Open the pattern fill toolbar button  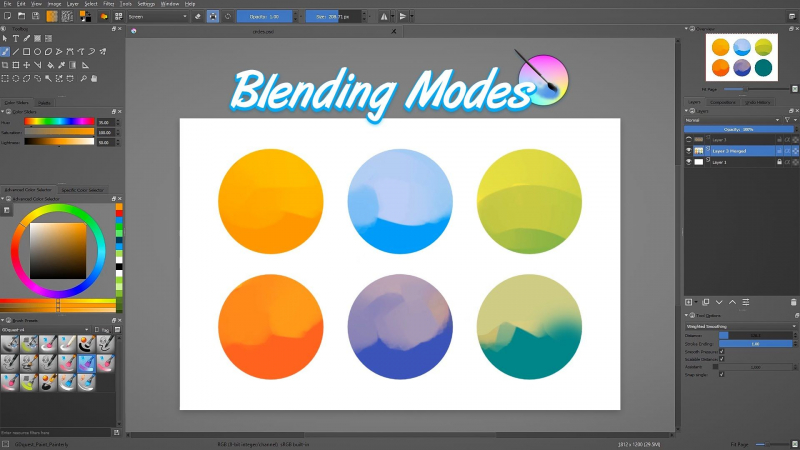tap(67, 16)
